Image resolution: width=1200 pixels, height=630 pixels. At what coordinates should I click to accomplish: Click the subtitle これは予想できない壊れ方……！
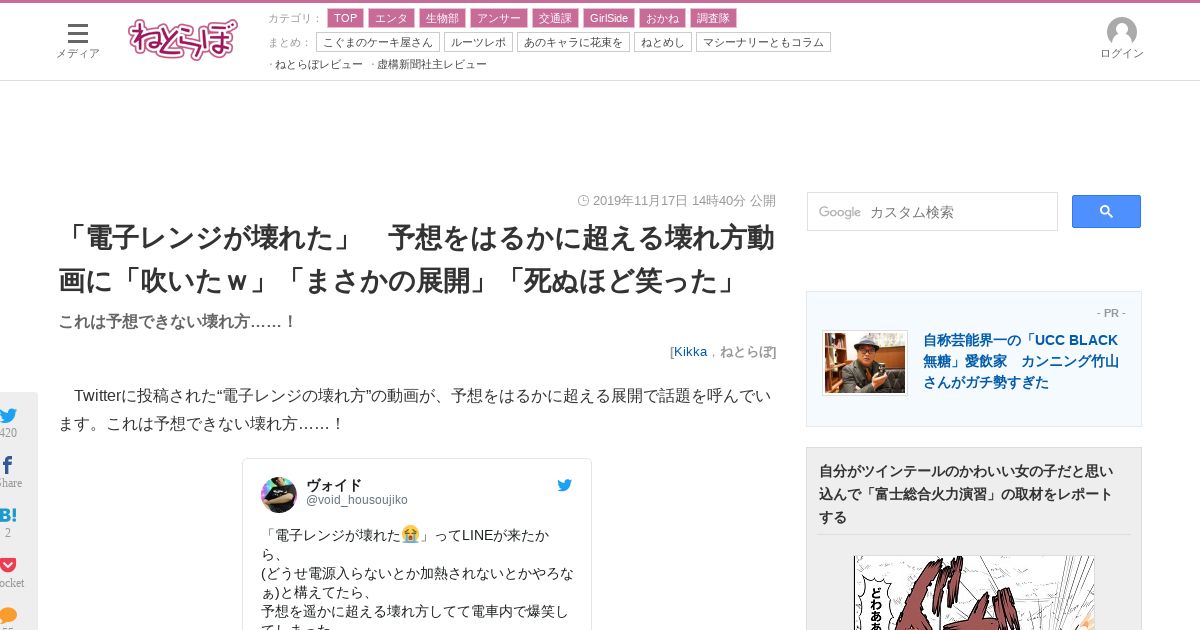pos(178,322)
